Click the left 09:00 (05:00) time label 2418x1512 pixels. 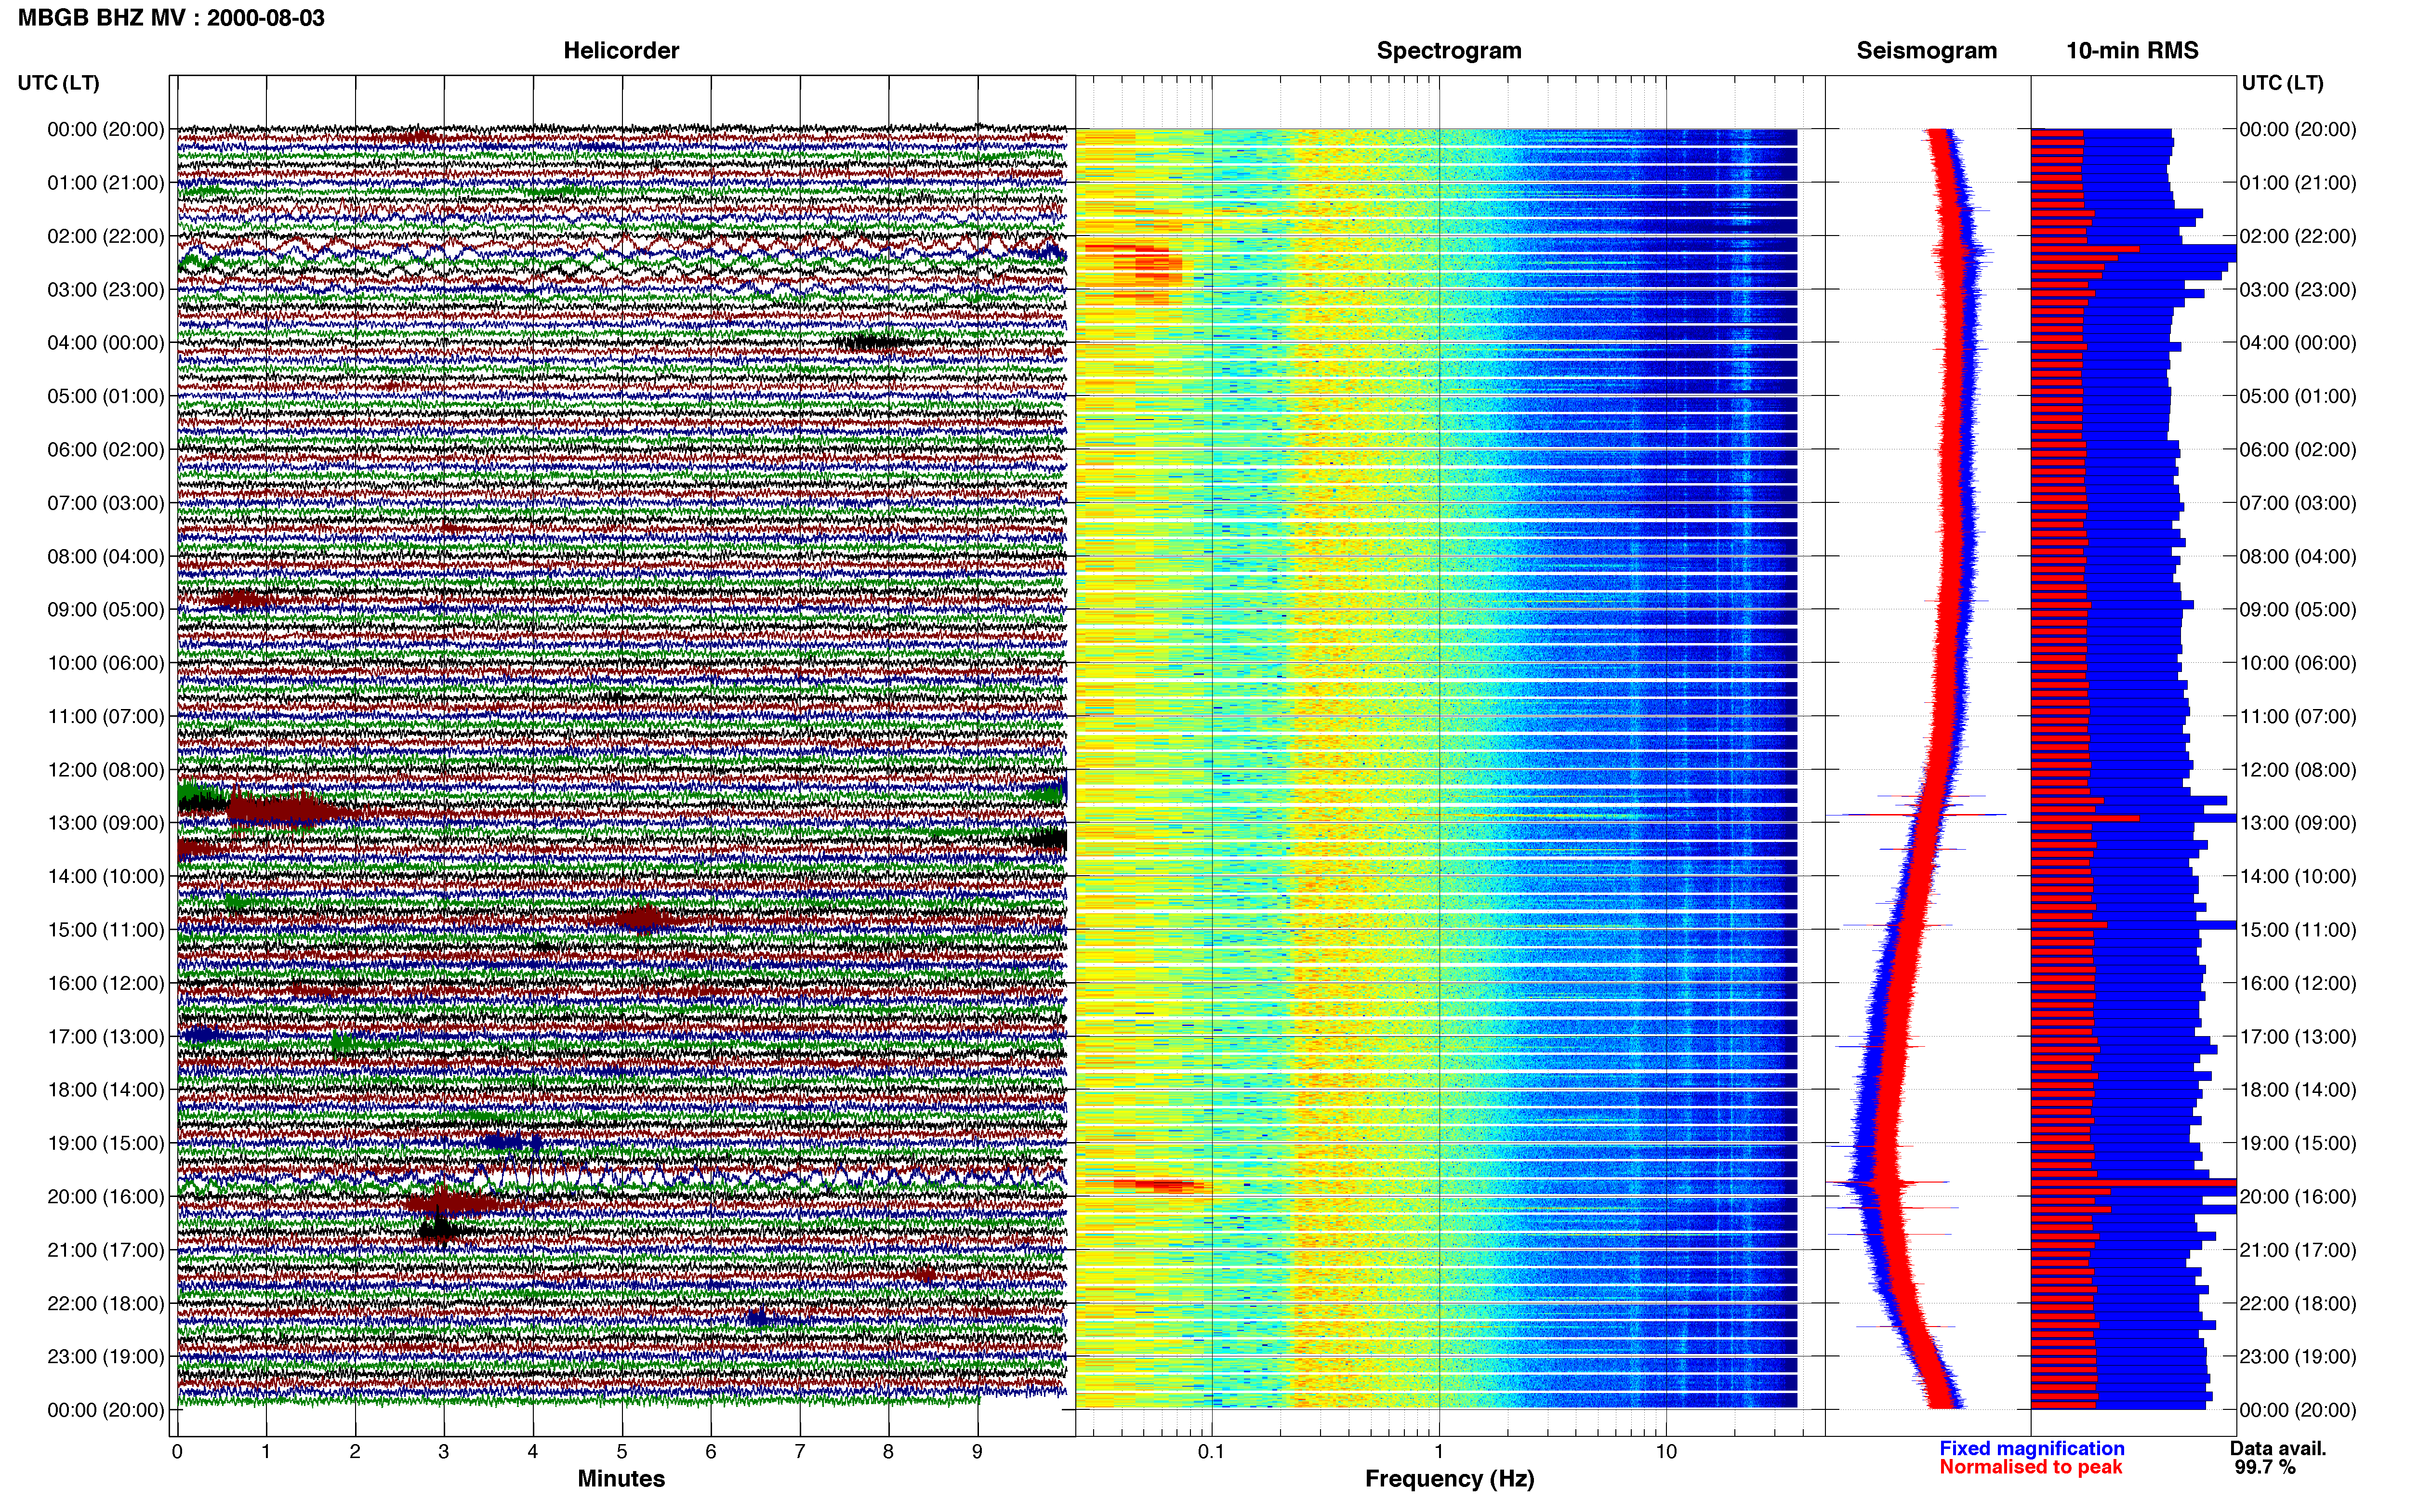(106, 610)
